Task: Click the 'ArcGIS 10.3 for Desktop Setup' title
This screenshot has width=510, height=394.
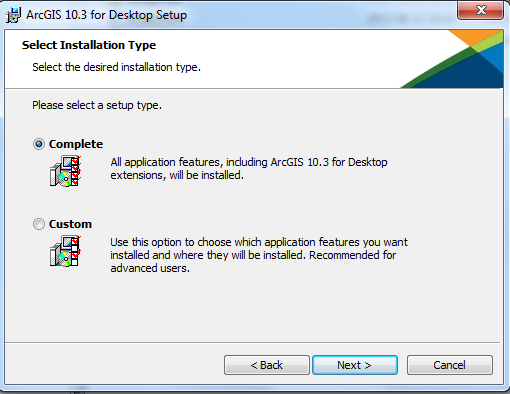Action: pyautogui.click(x=107, y=15)
